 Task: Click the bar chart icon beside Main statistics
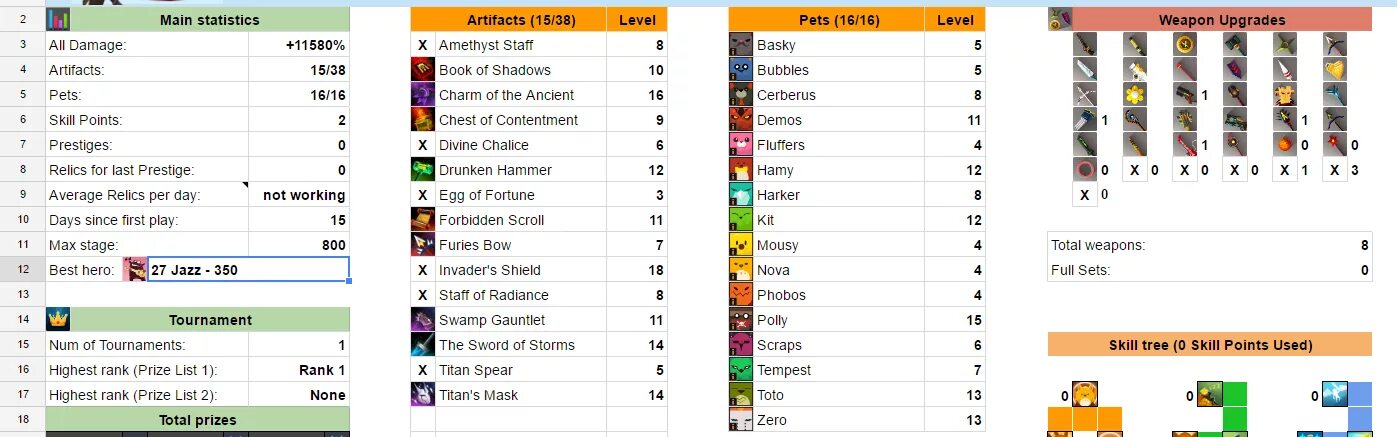pyautogui.click(x=58, y=20)
